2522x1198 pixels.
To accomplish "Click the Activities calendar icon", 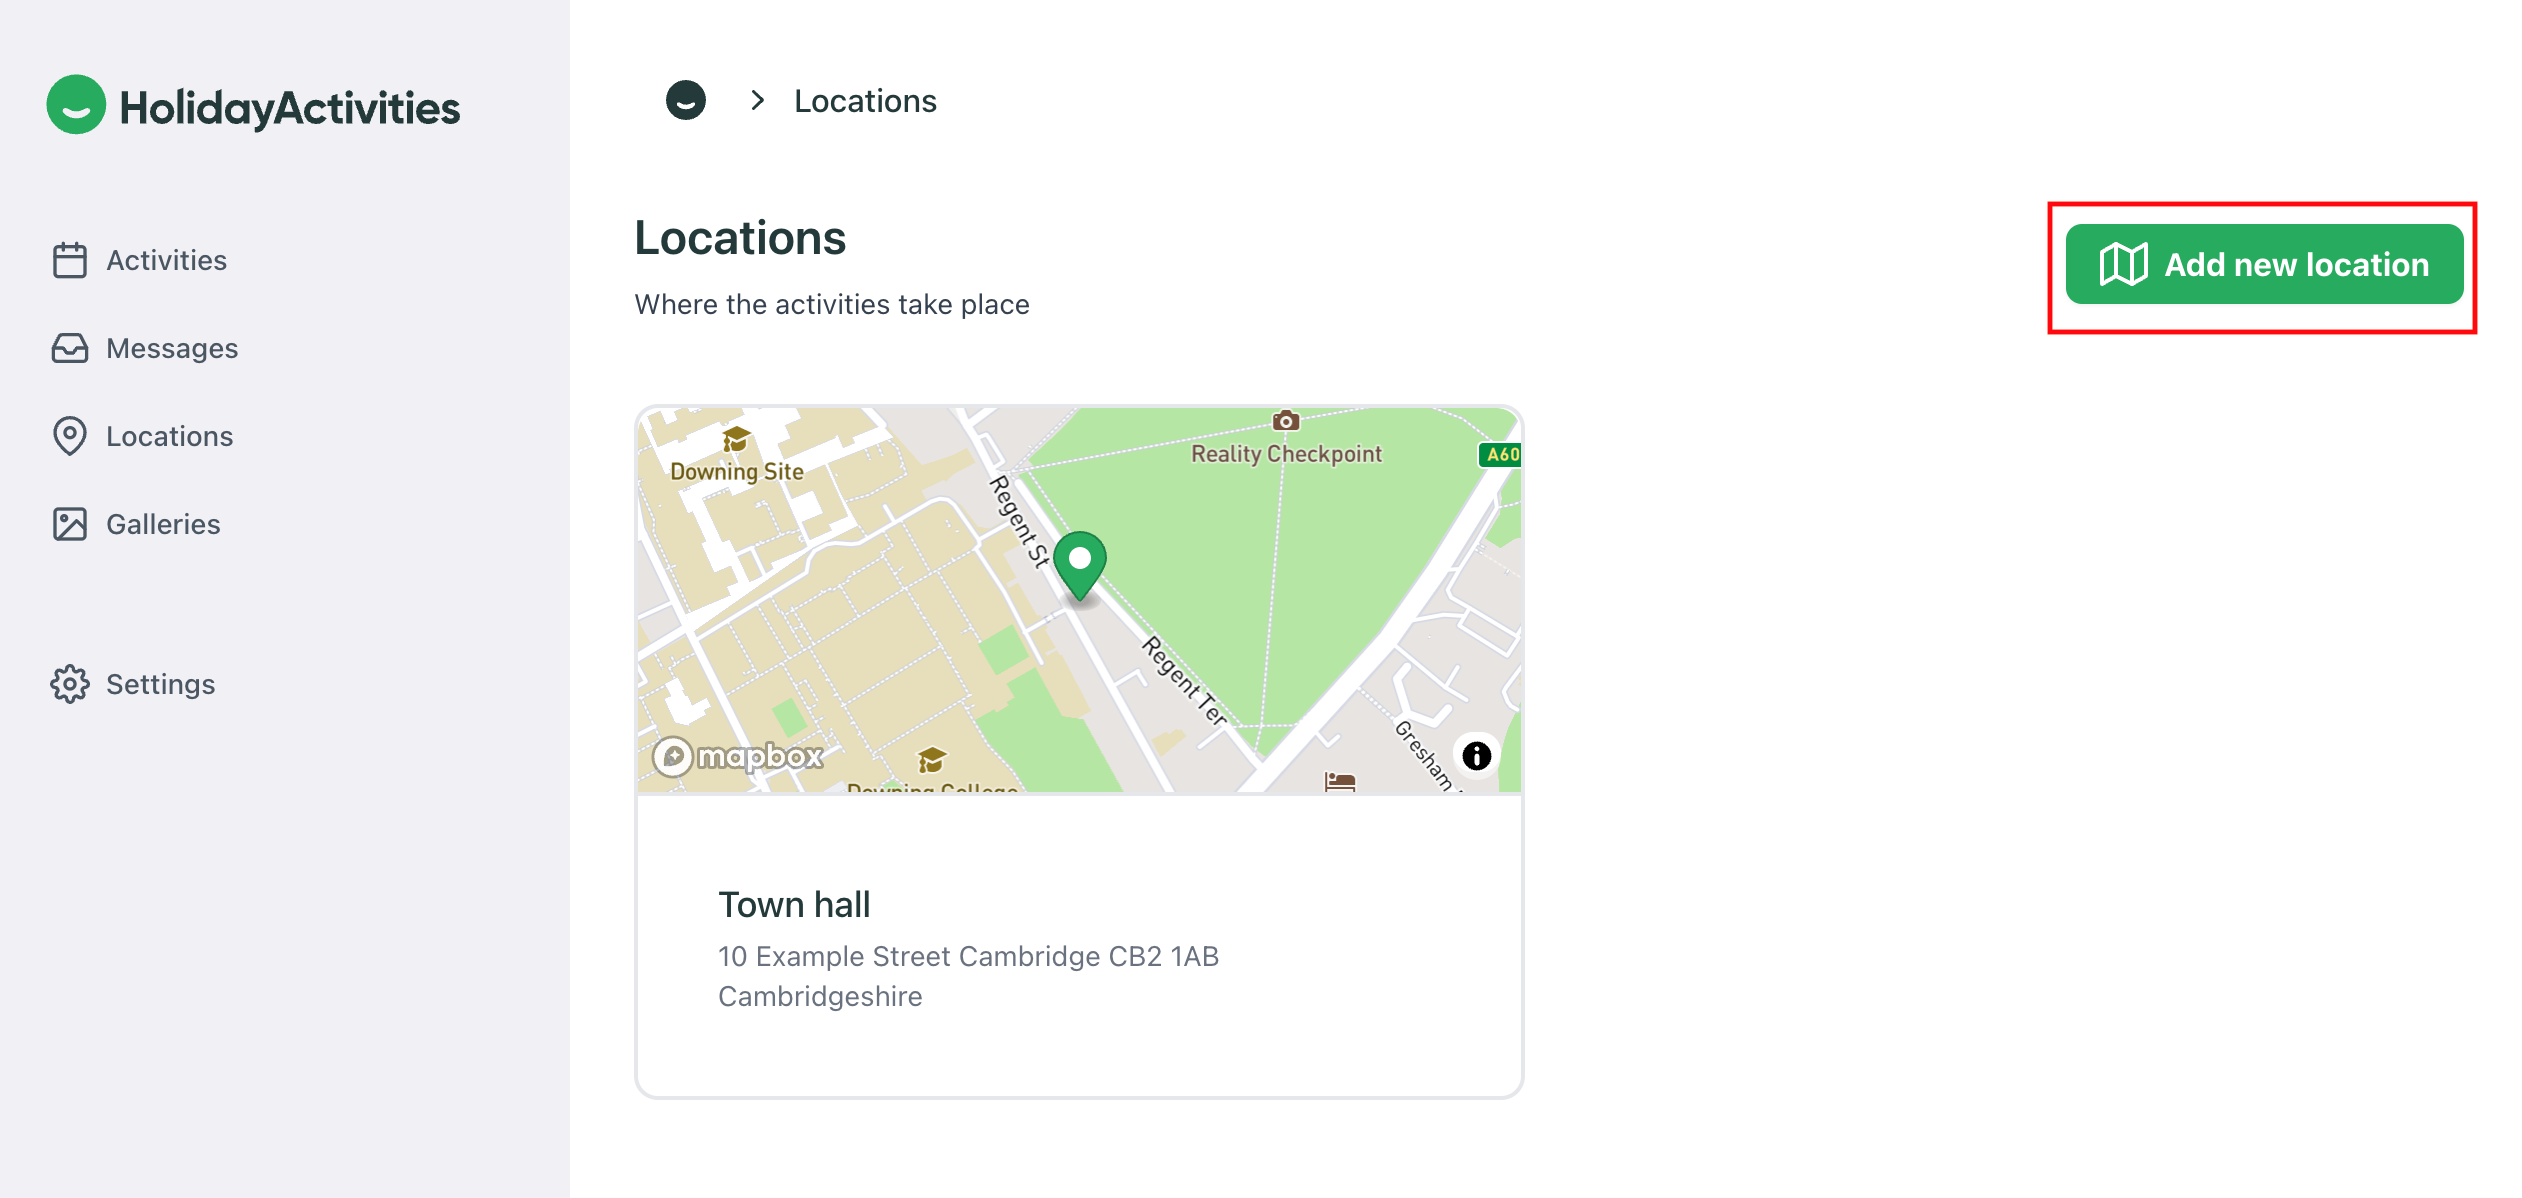I will tap(70, 260).
